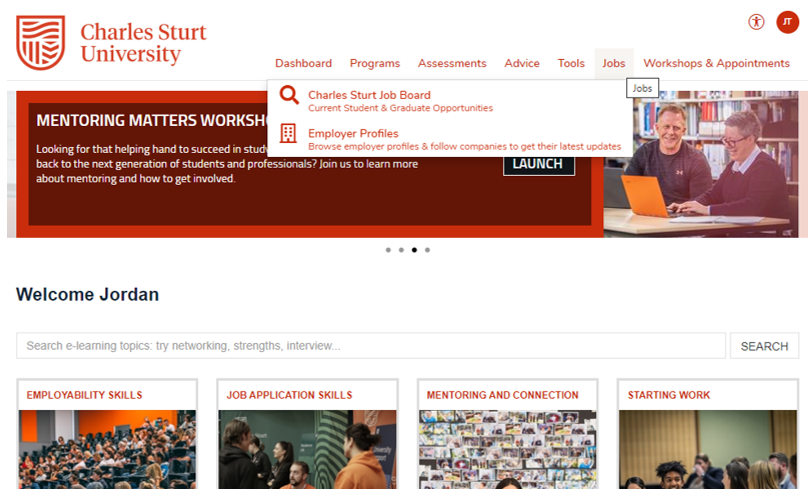The width and height of the screenshot is (809, 498).
Task: Collapse the Jobs menu in the navigation bar
Action: tap(613, 63)
